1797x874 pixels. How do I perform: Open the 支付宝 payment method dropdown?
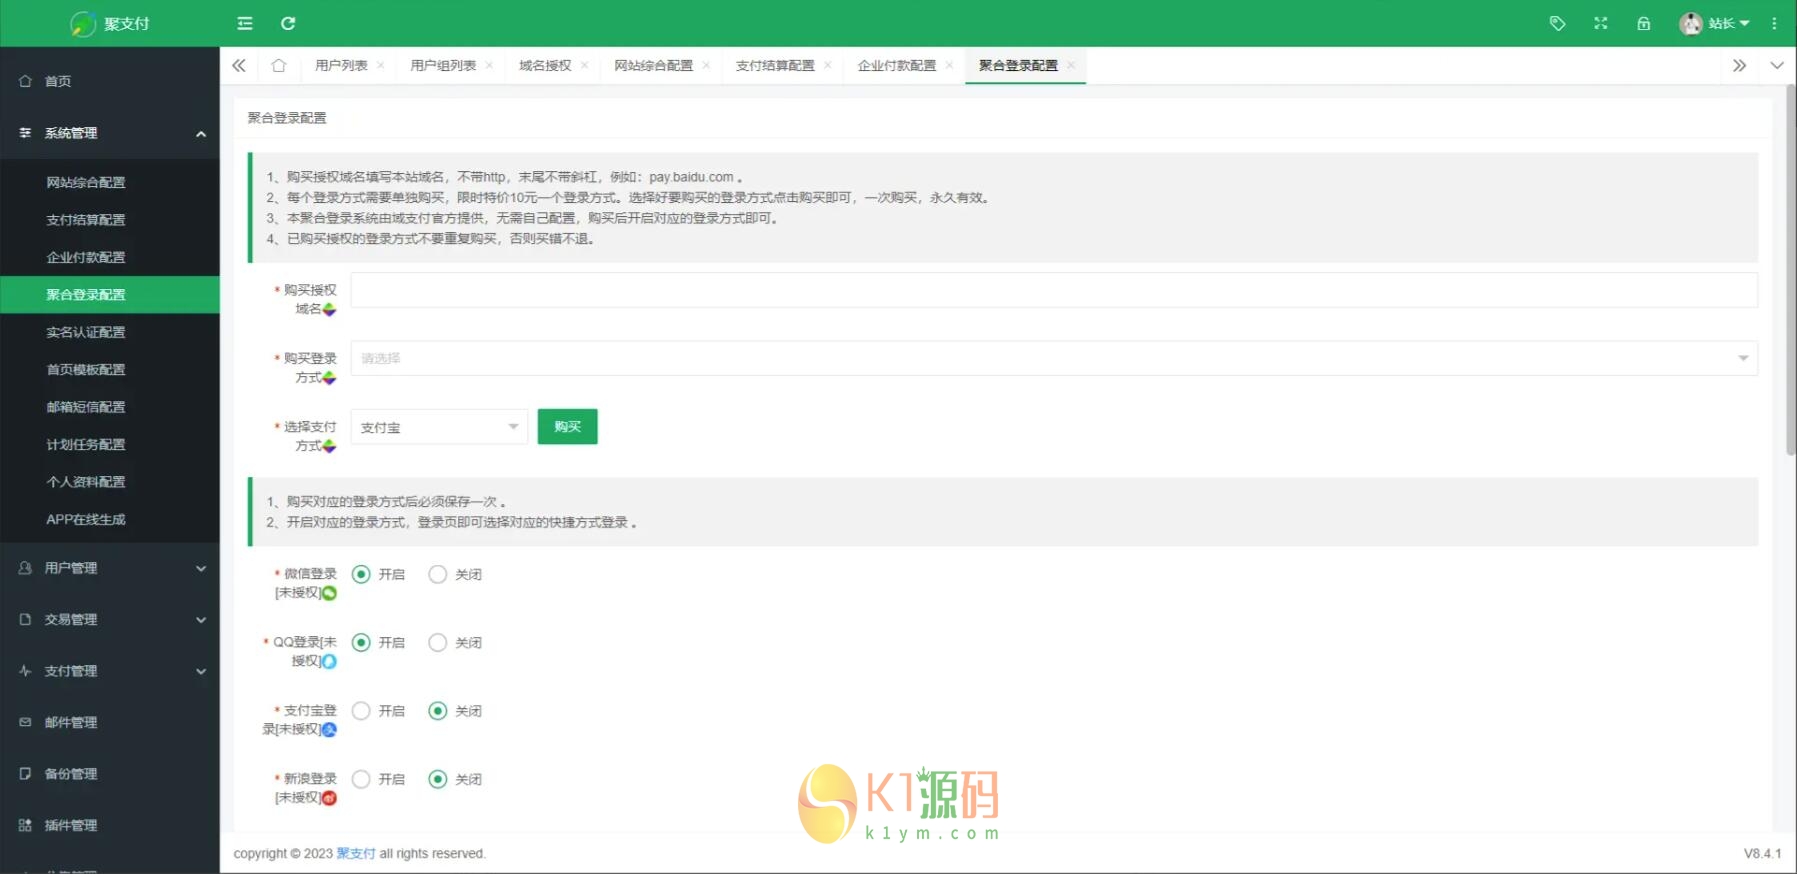click(439, 427)
